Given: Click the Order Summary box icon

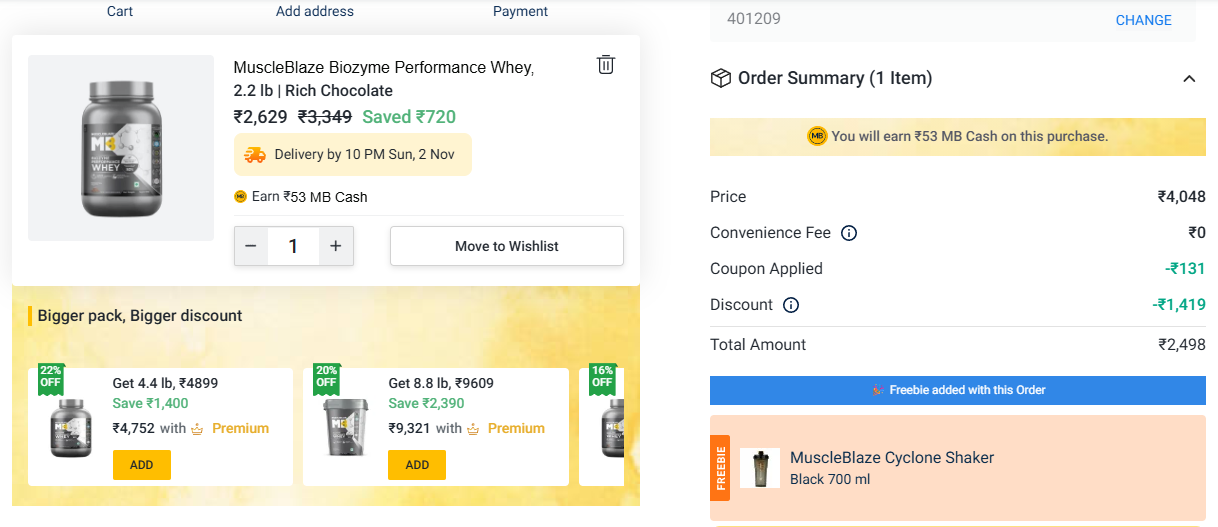Looking at the screenshot, I should (720, 78).
